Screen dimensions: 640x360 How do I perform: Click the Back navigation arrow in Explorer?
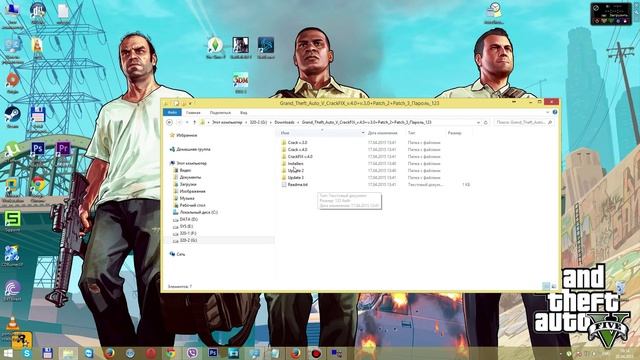pyautogui.click(x=169, y=122)
